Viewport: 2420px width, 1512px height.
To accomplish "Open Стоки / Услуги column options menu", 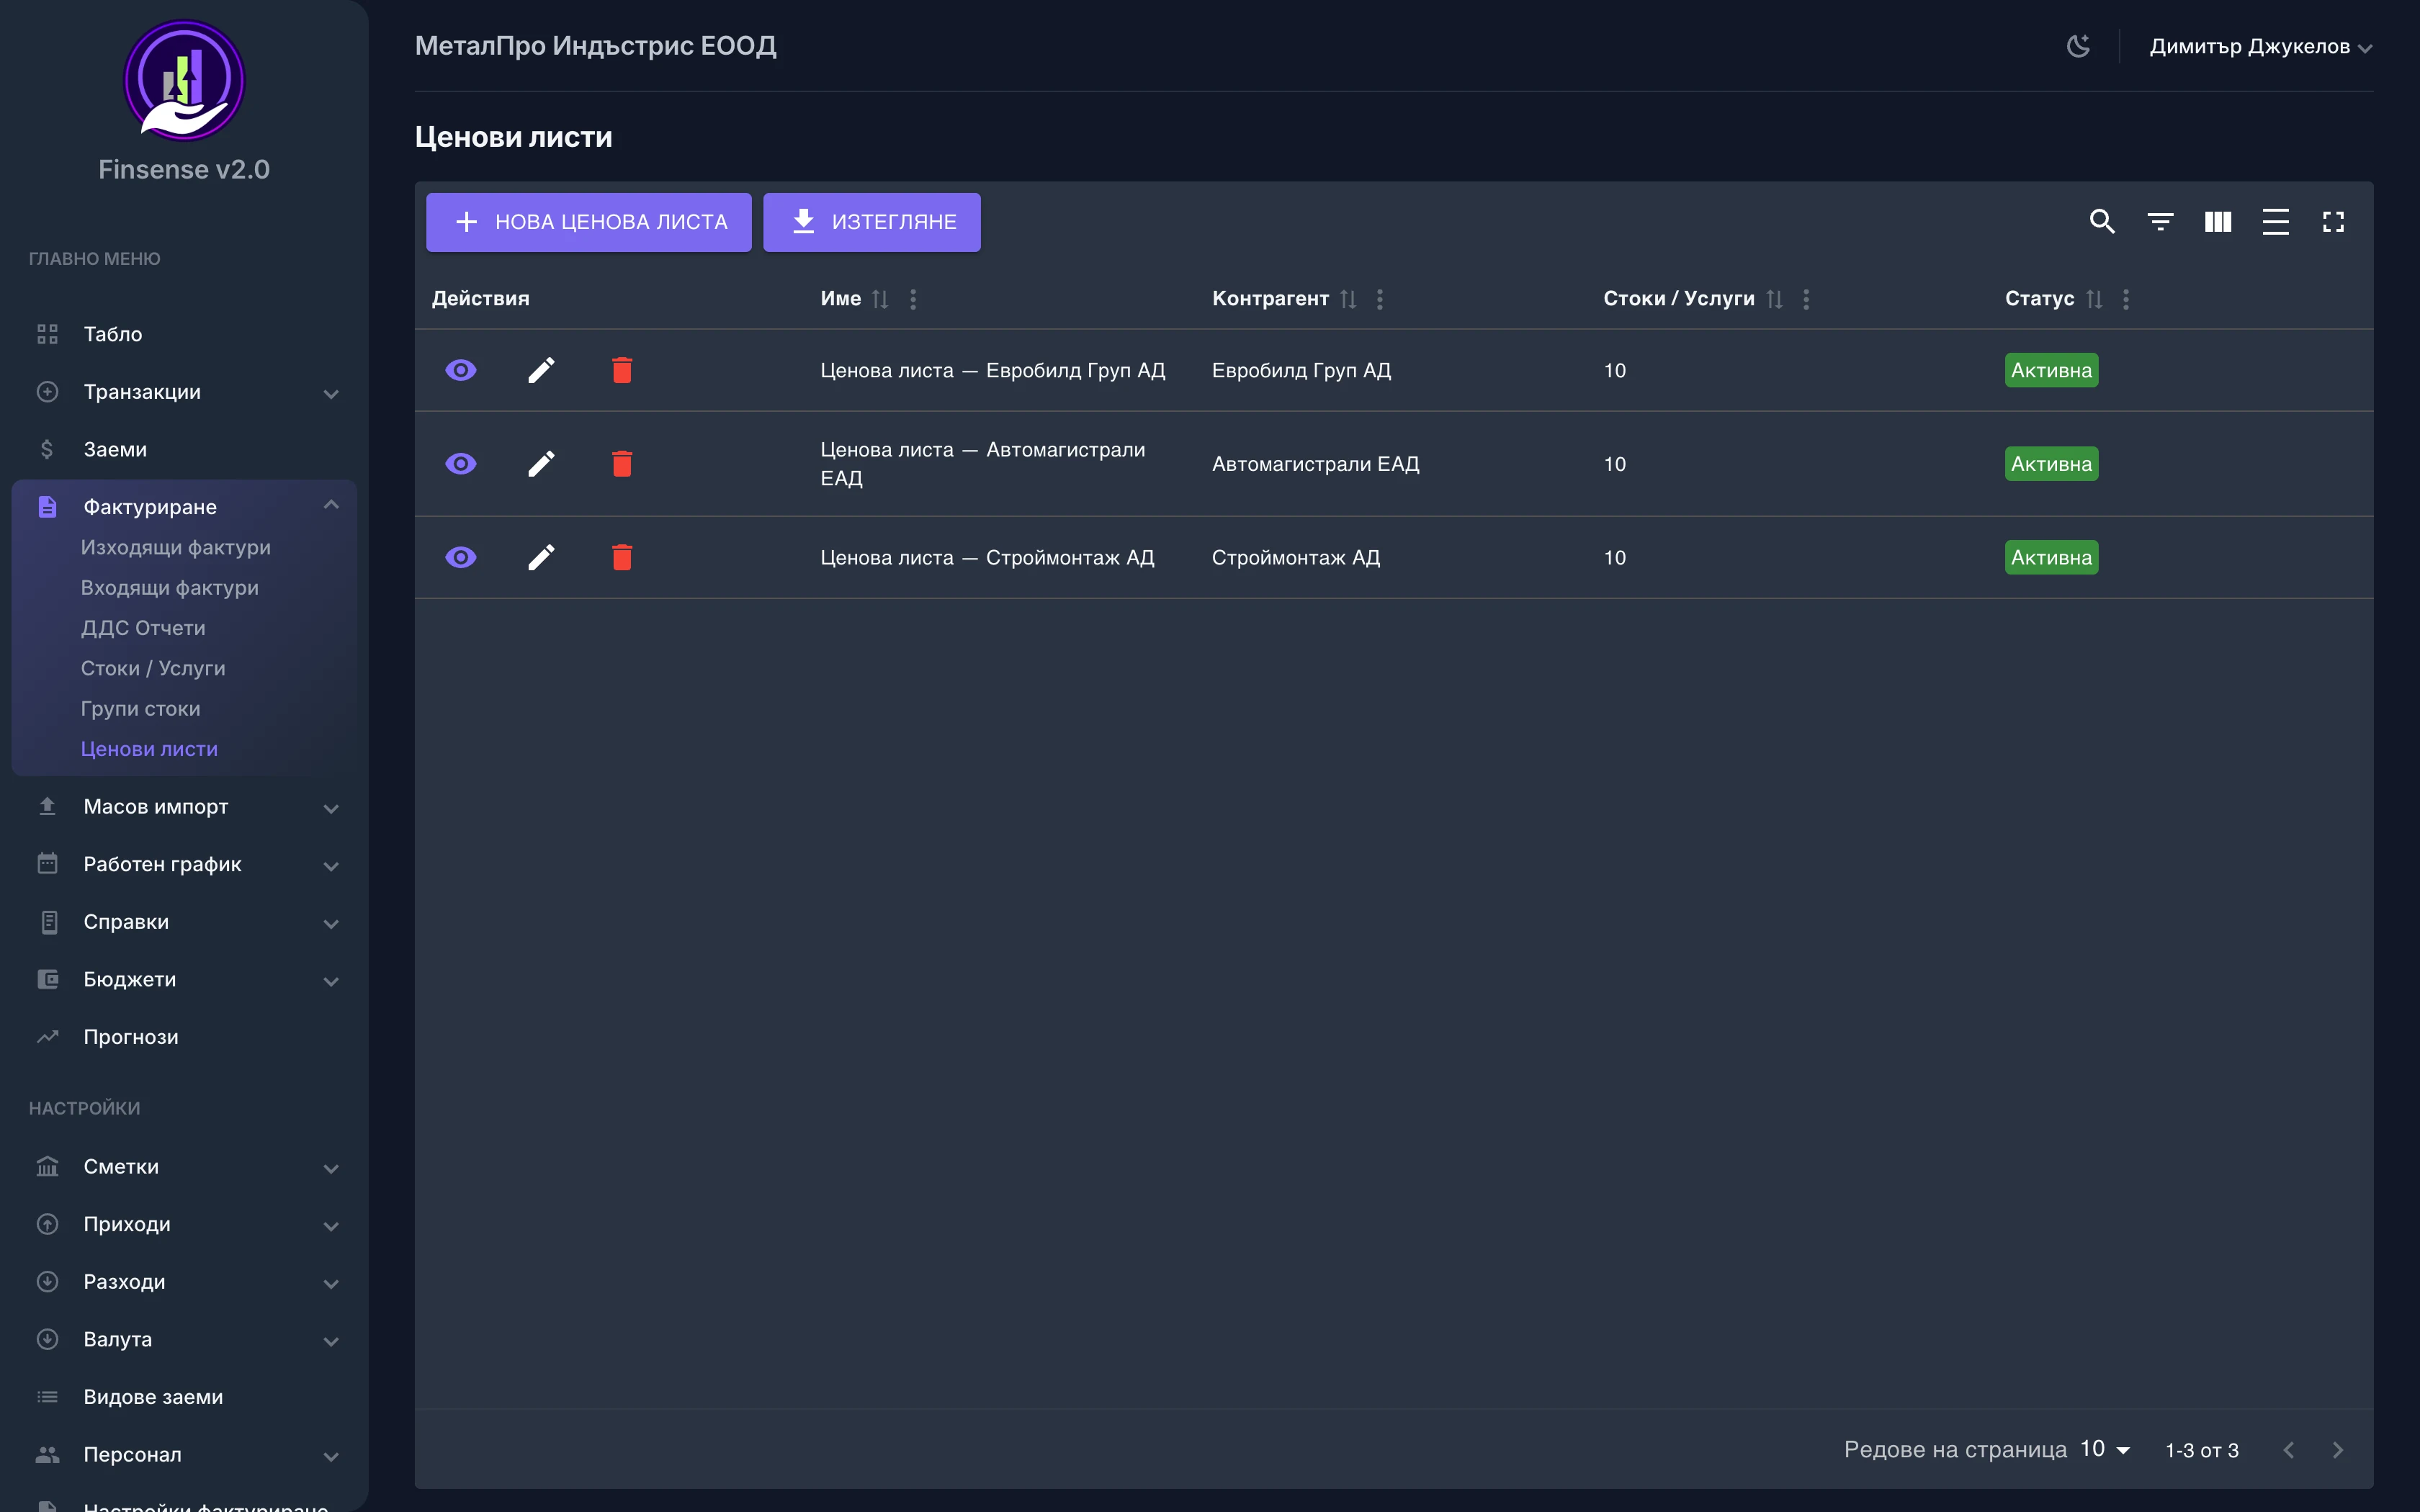I will coord(1806,299).
